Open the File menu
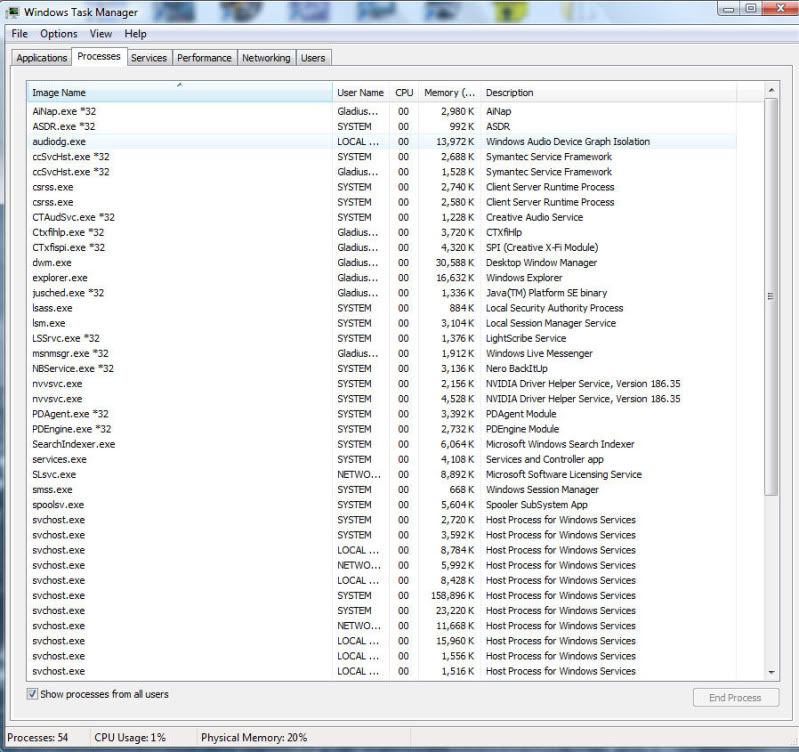Viewport: 799px width, 752px height. (x=19, y=34)
